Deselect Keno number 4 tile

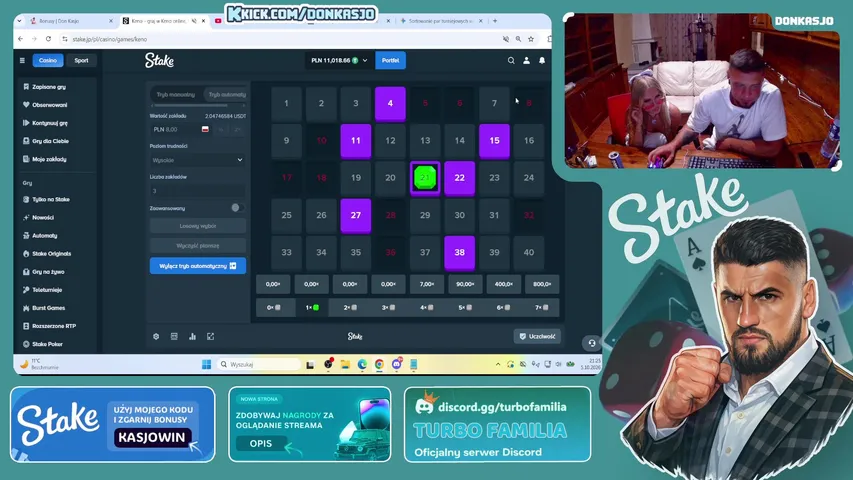click(x=390, y=103)
